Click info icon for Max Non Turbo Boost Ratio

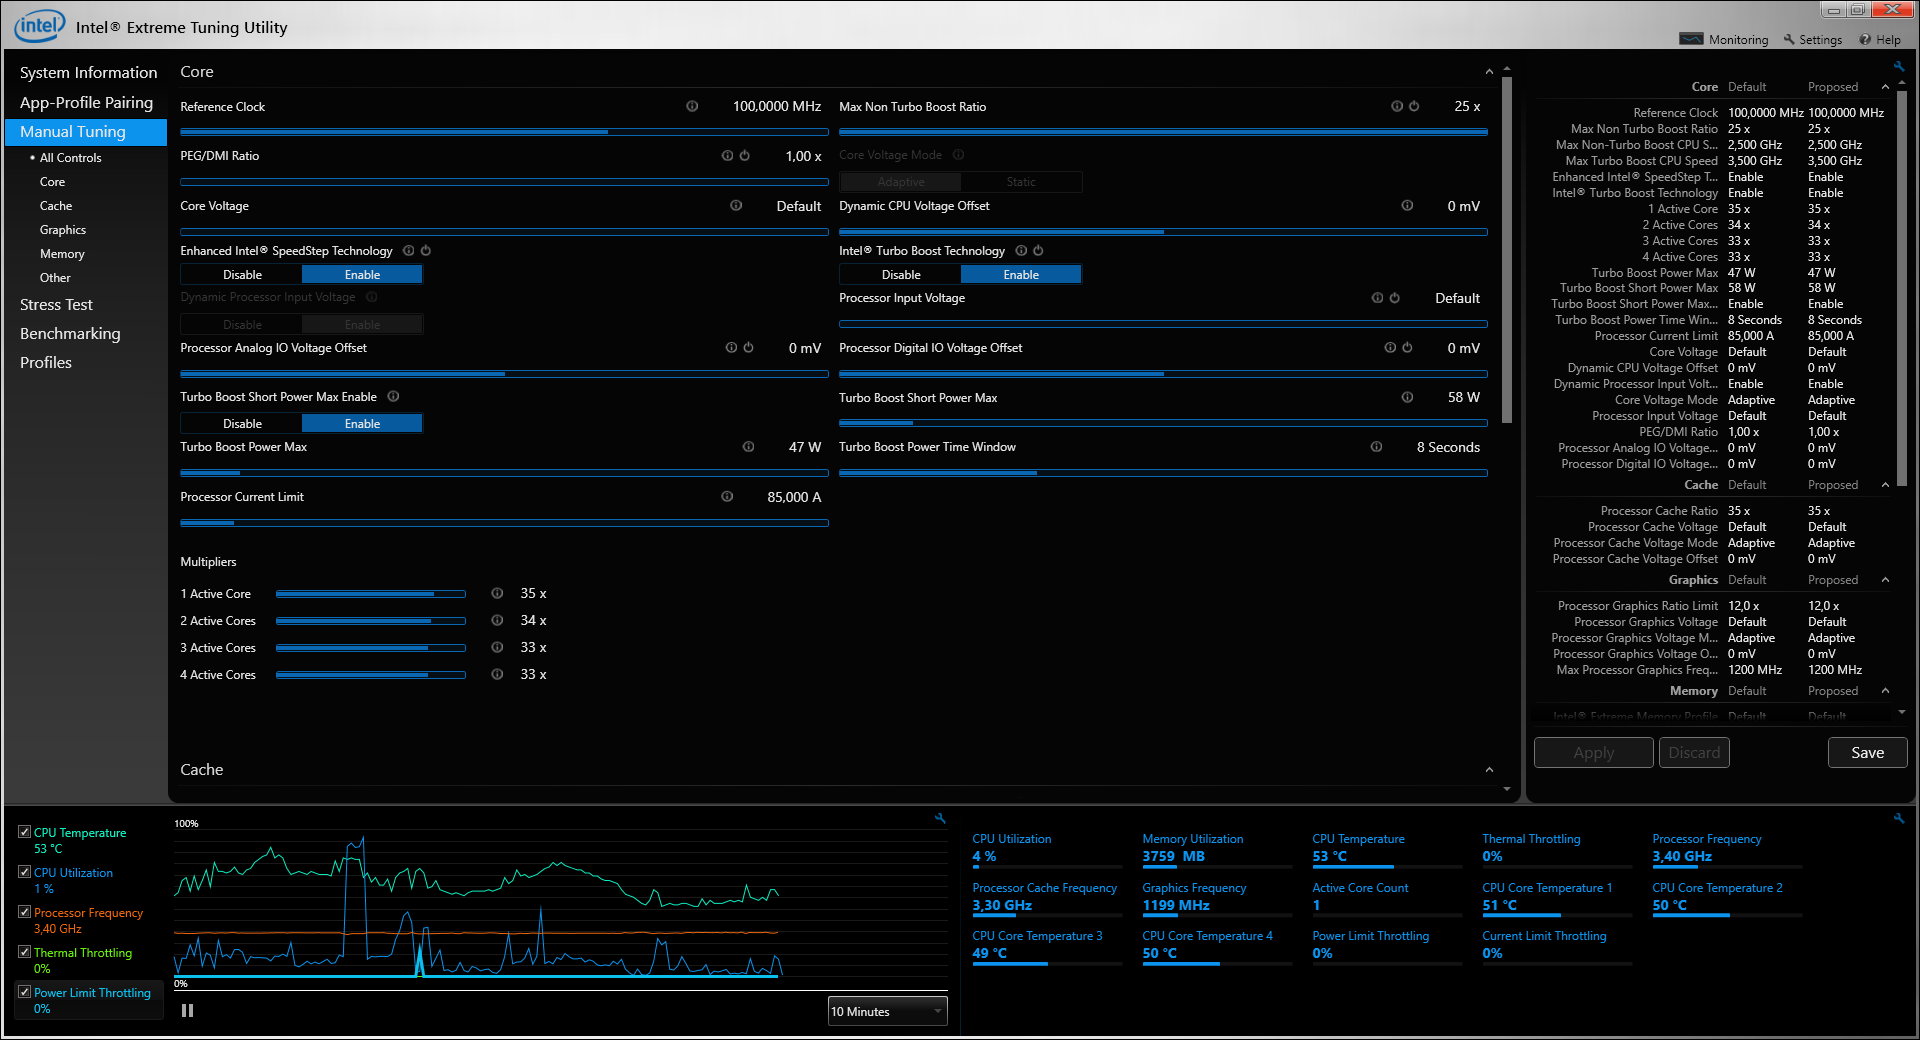pyautogui.click(x=1397, y=106)
